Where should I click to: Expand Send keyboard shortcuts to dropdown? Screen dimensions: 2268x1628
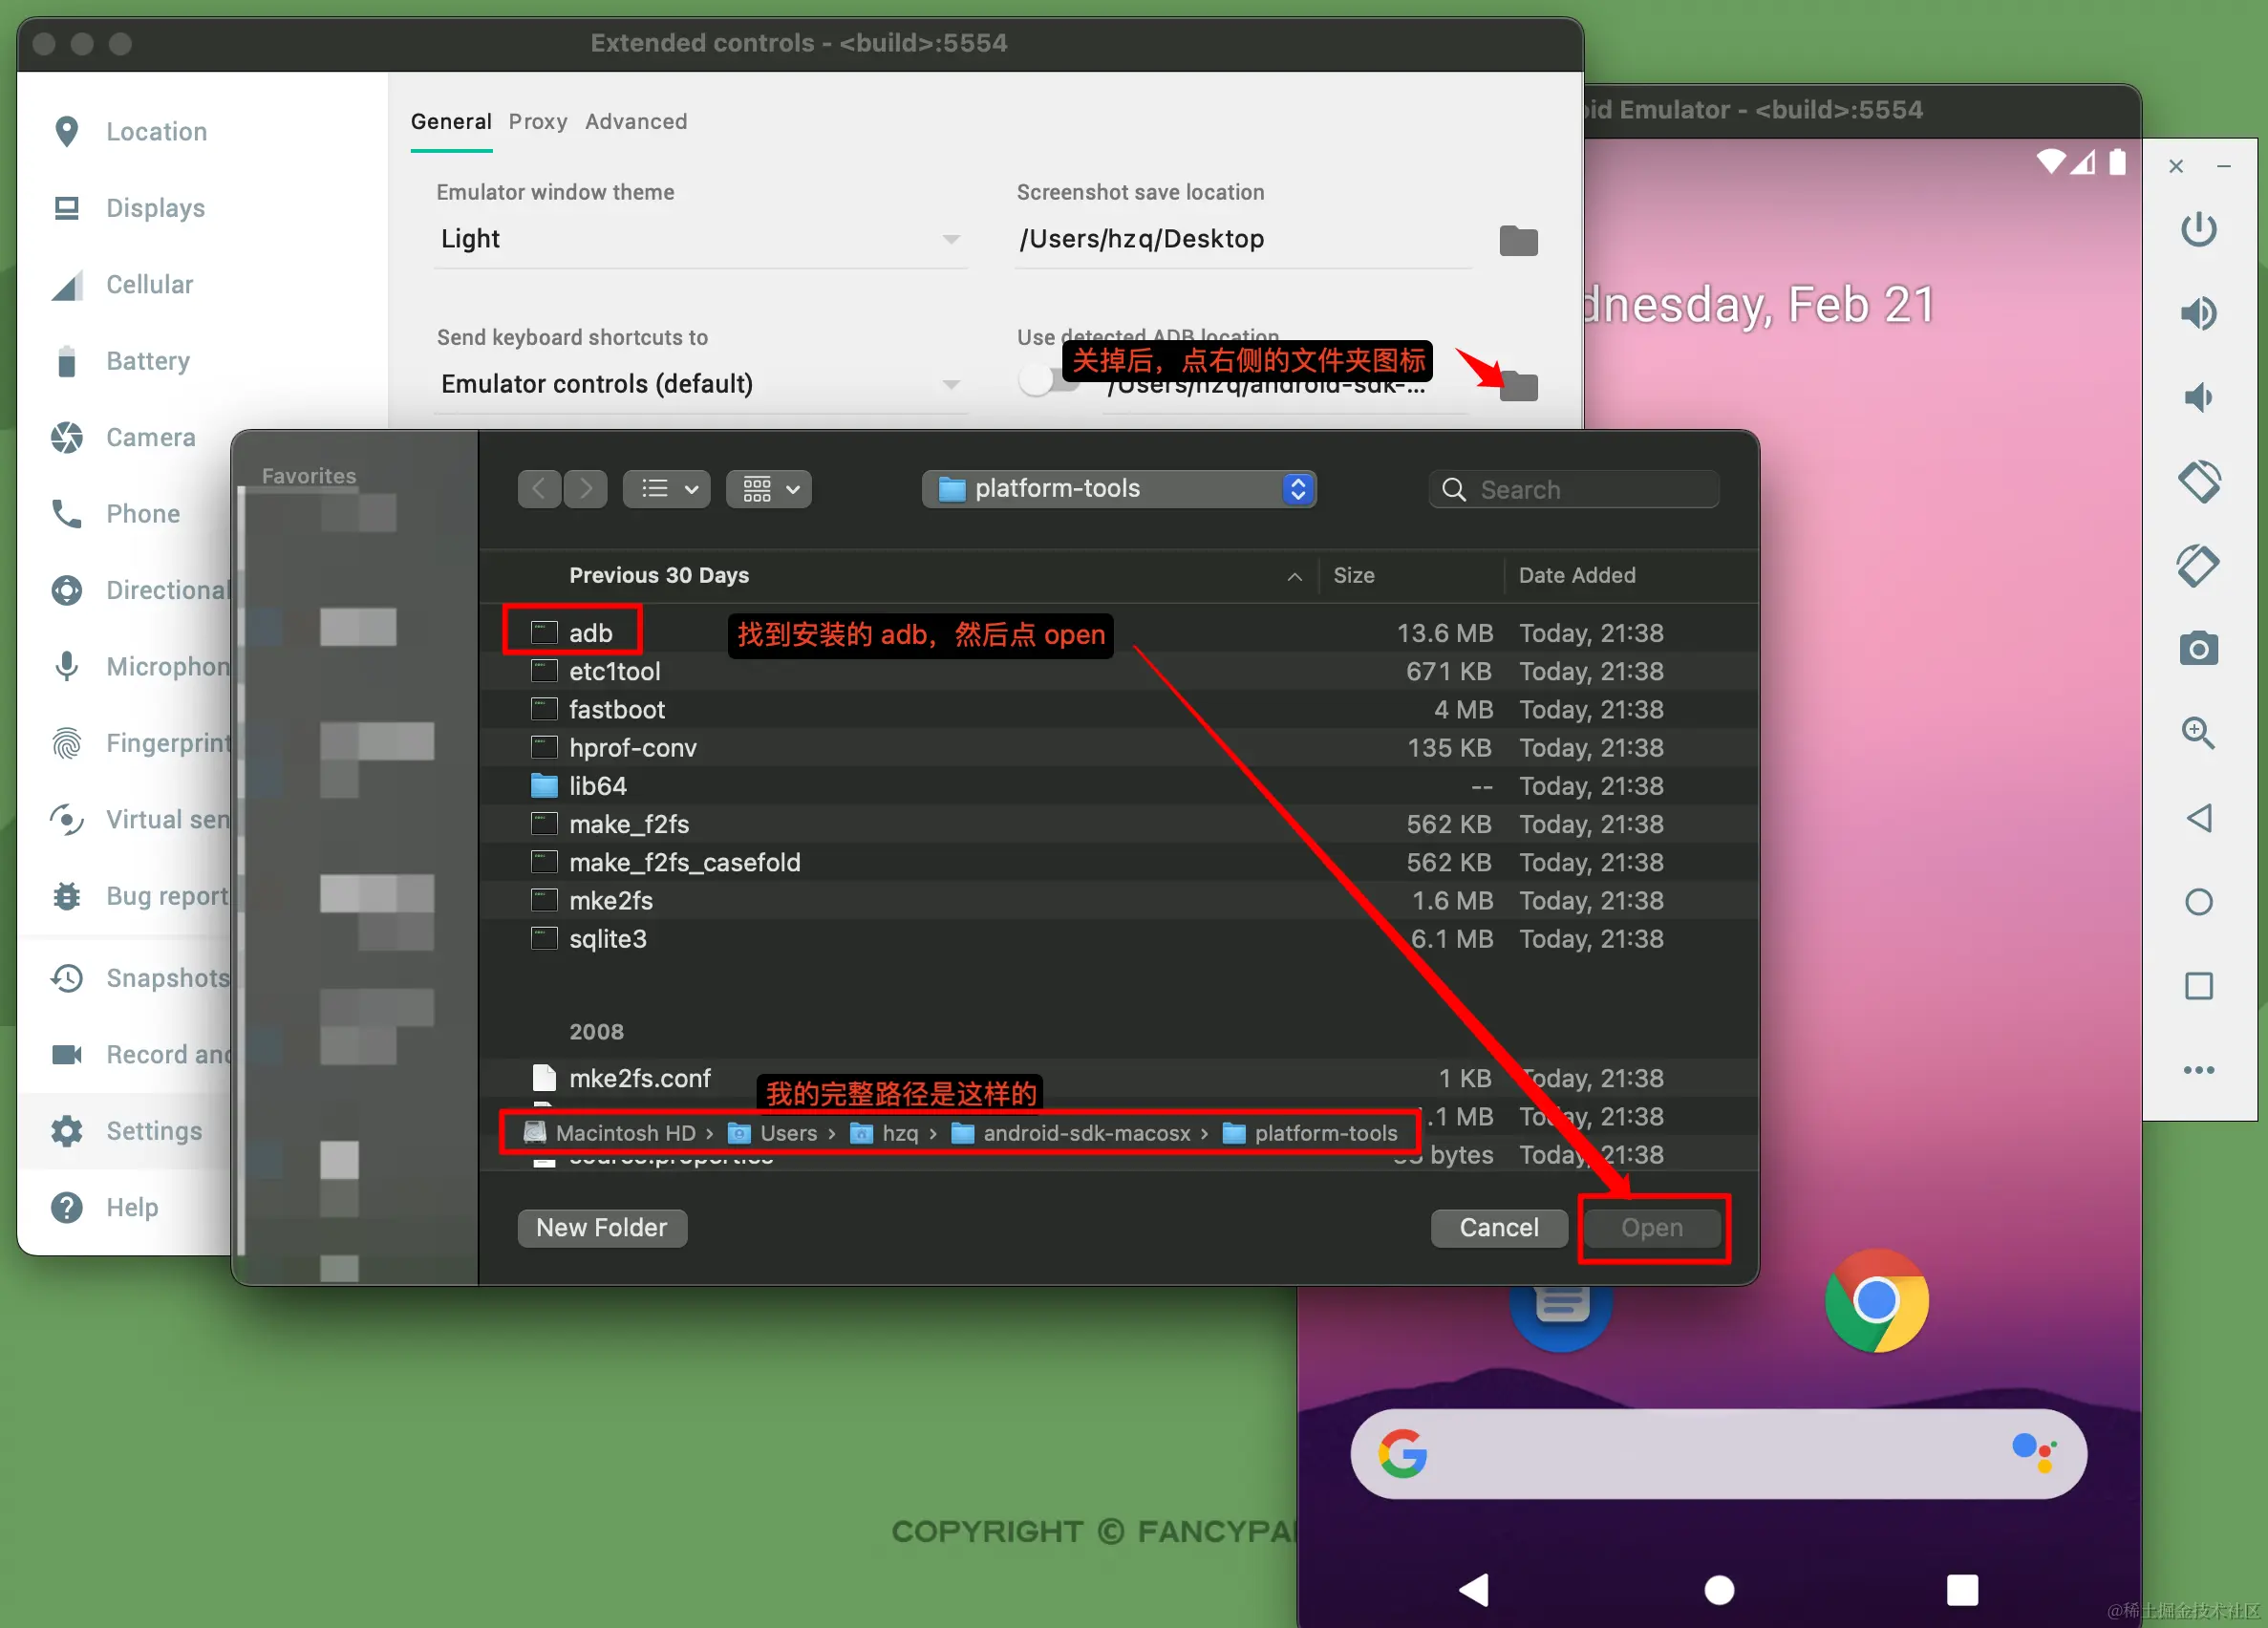(699, 384)
